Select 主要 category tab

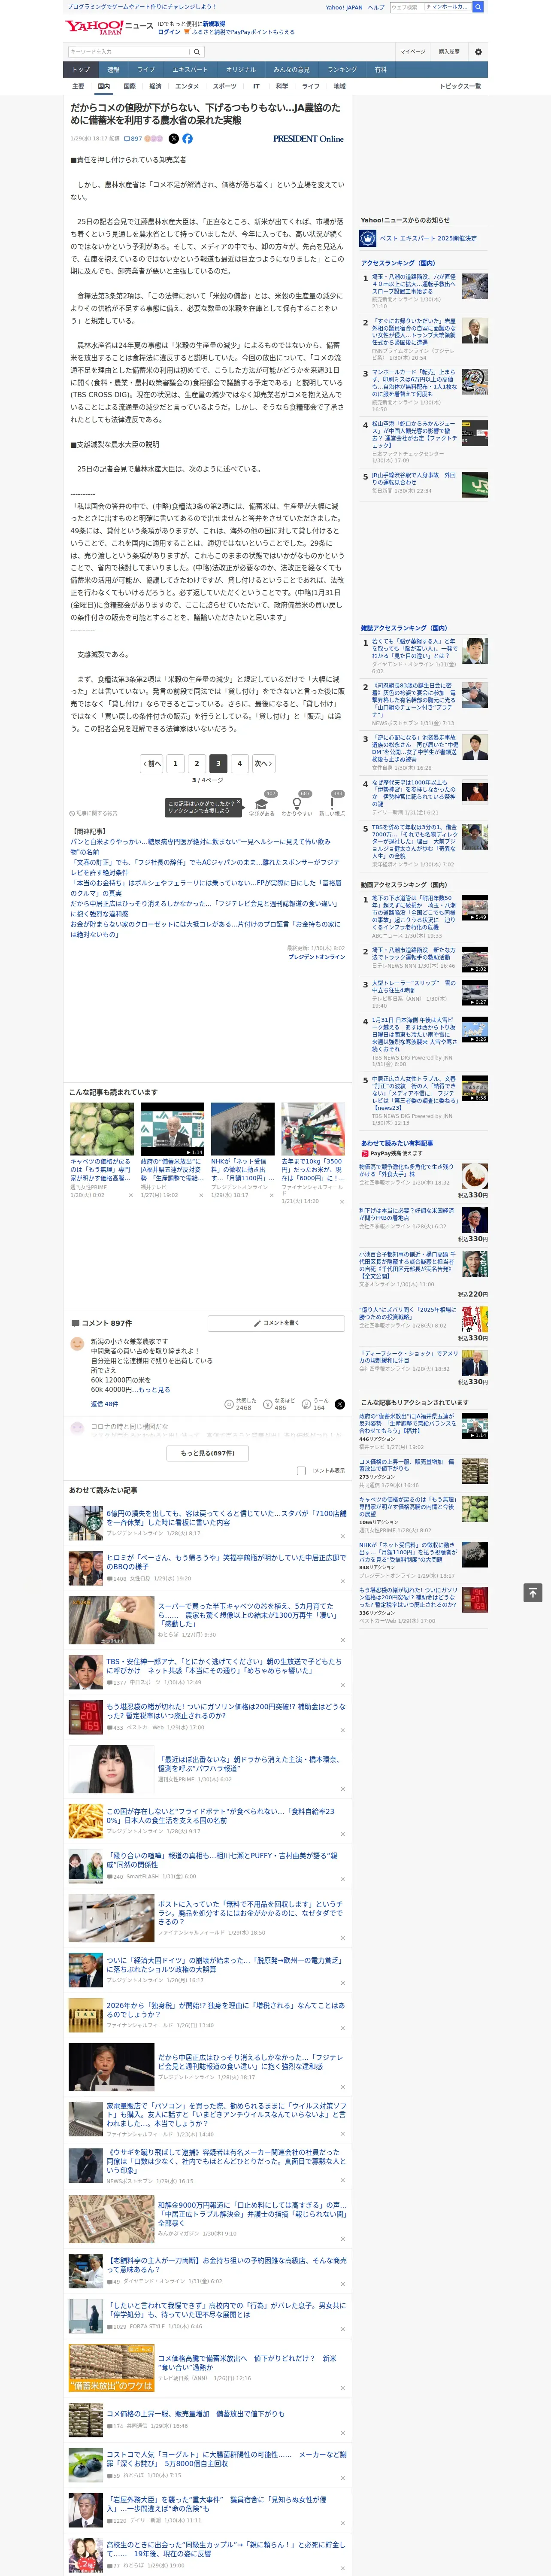[x=78, y=86]
